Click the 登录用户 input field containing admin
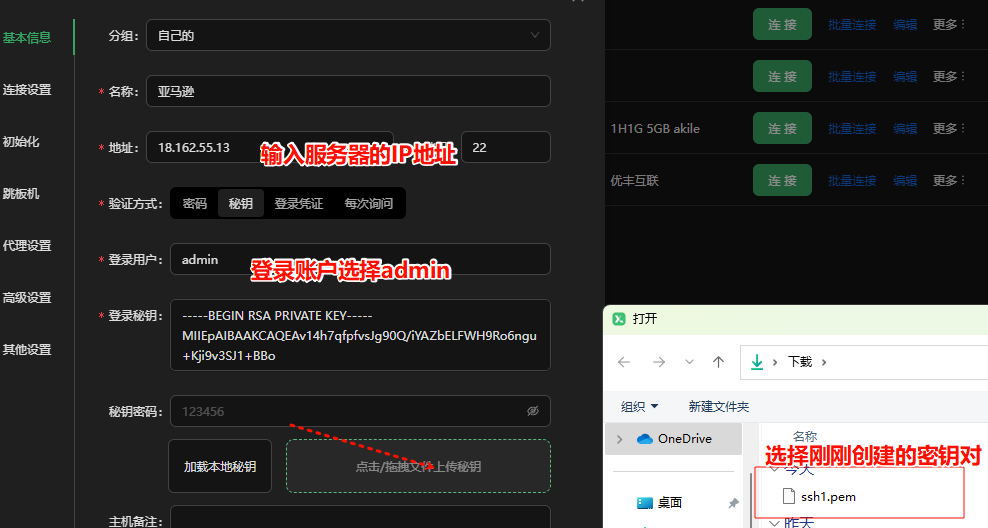 click(x=360, y=259)
